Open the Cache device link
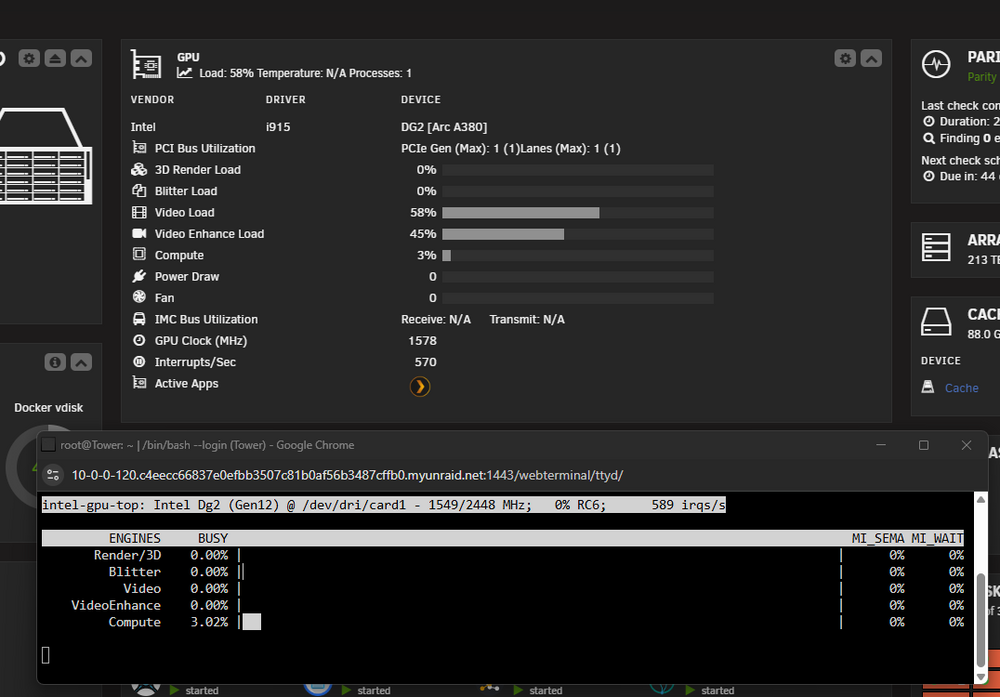This screenshot has width=1000, height=697. pyautogui.click(x=961, y=388)
